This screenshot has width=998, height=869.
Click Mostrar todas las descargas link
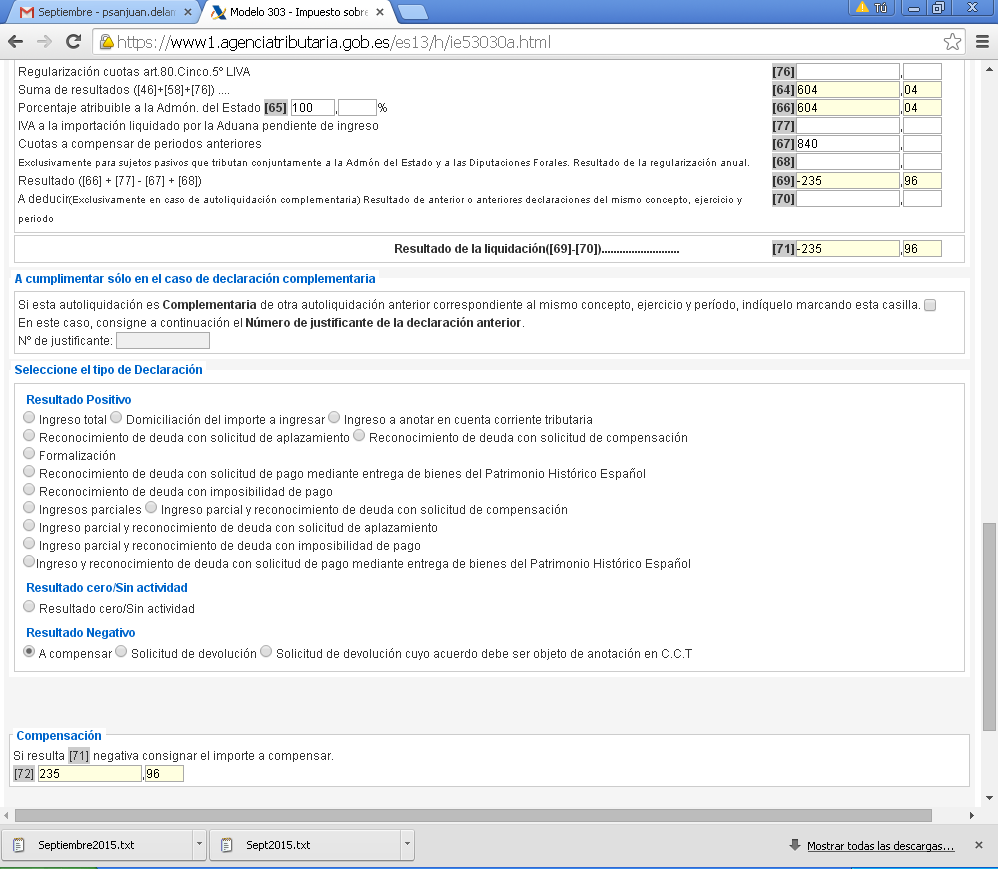880,845
